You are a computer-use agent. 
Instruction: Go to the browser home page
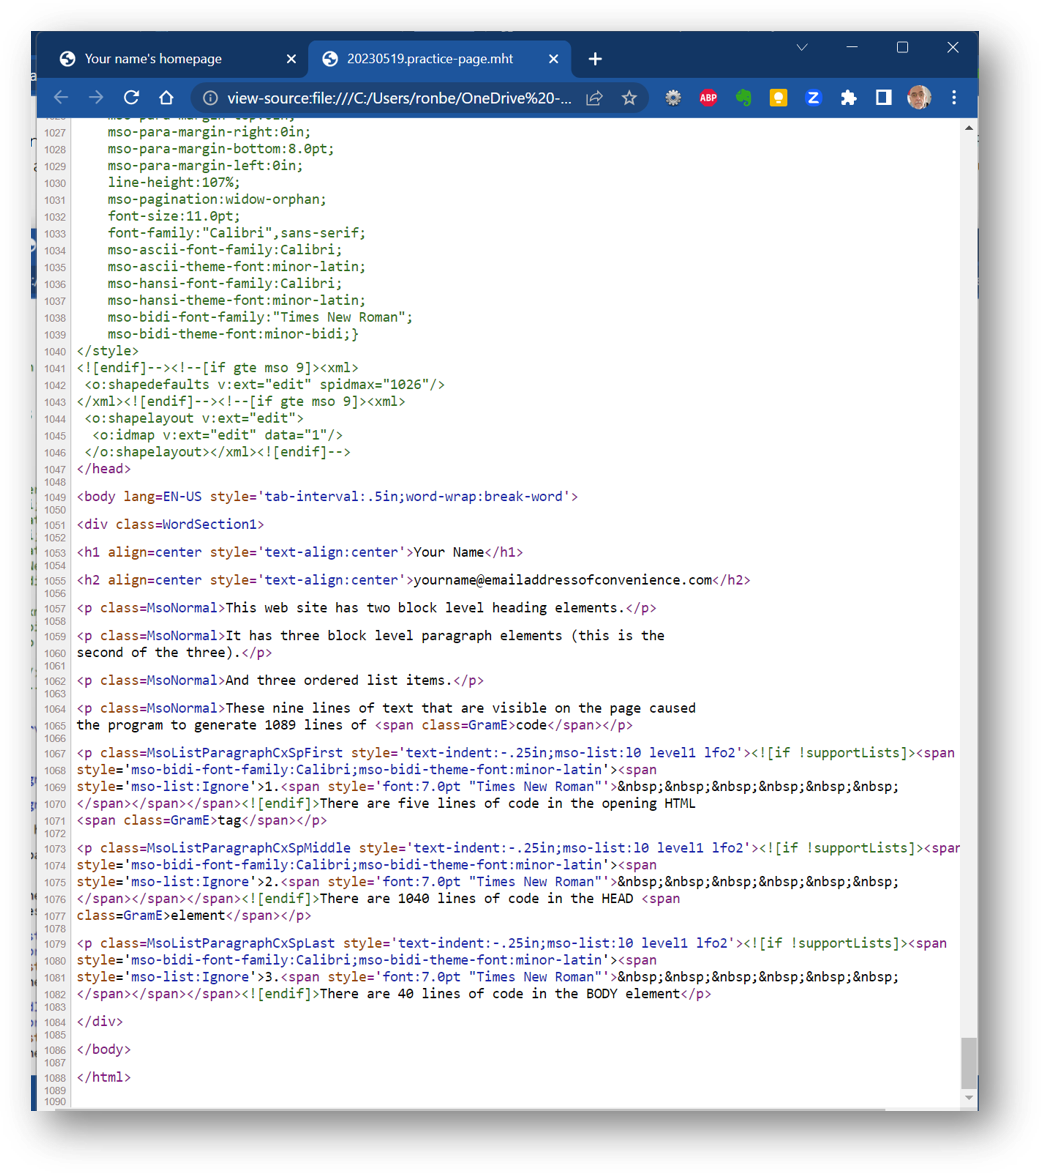166,97
